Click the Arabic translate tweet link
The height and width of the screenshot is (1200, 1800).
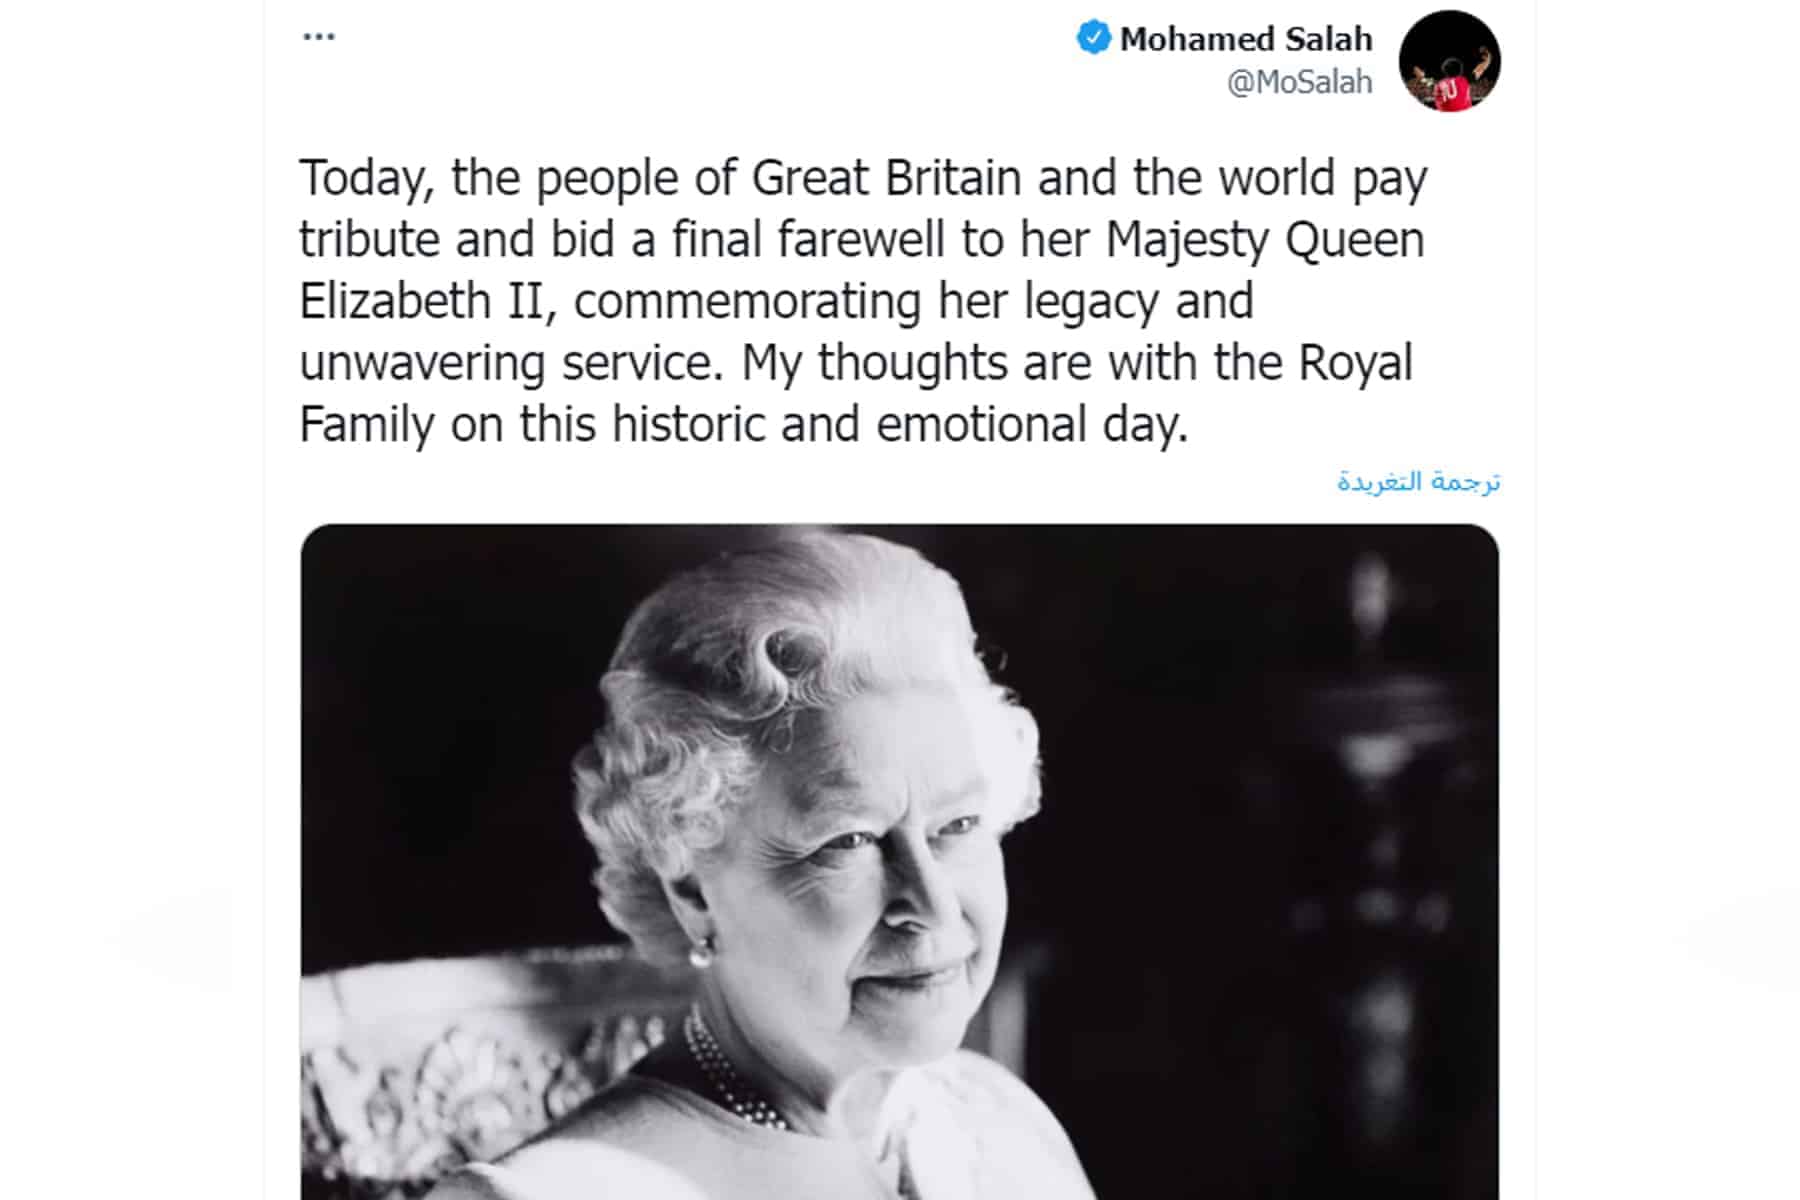pyautogui.click(x=1418, y=481)
